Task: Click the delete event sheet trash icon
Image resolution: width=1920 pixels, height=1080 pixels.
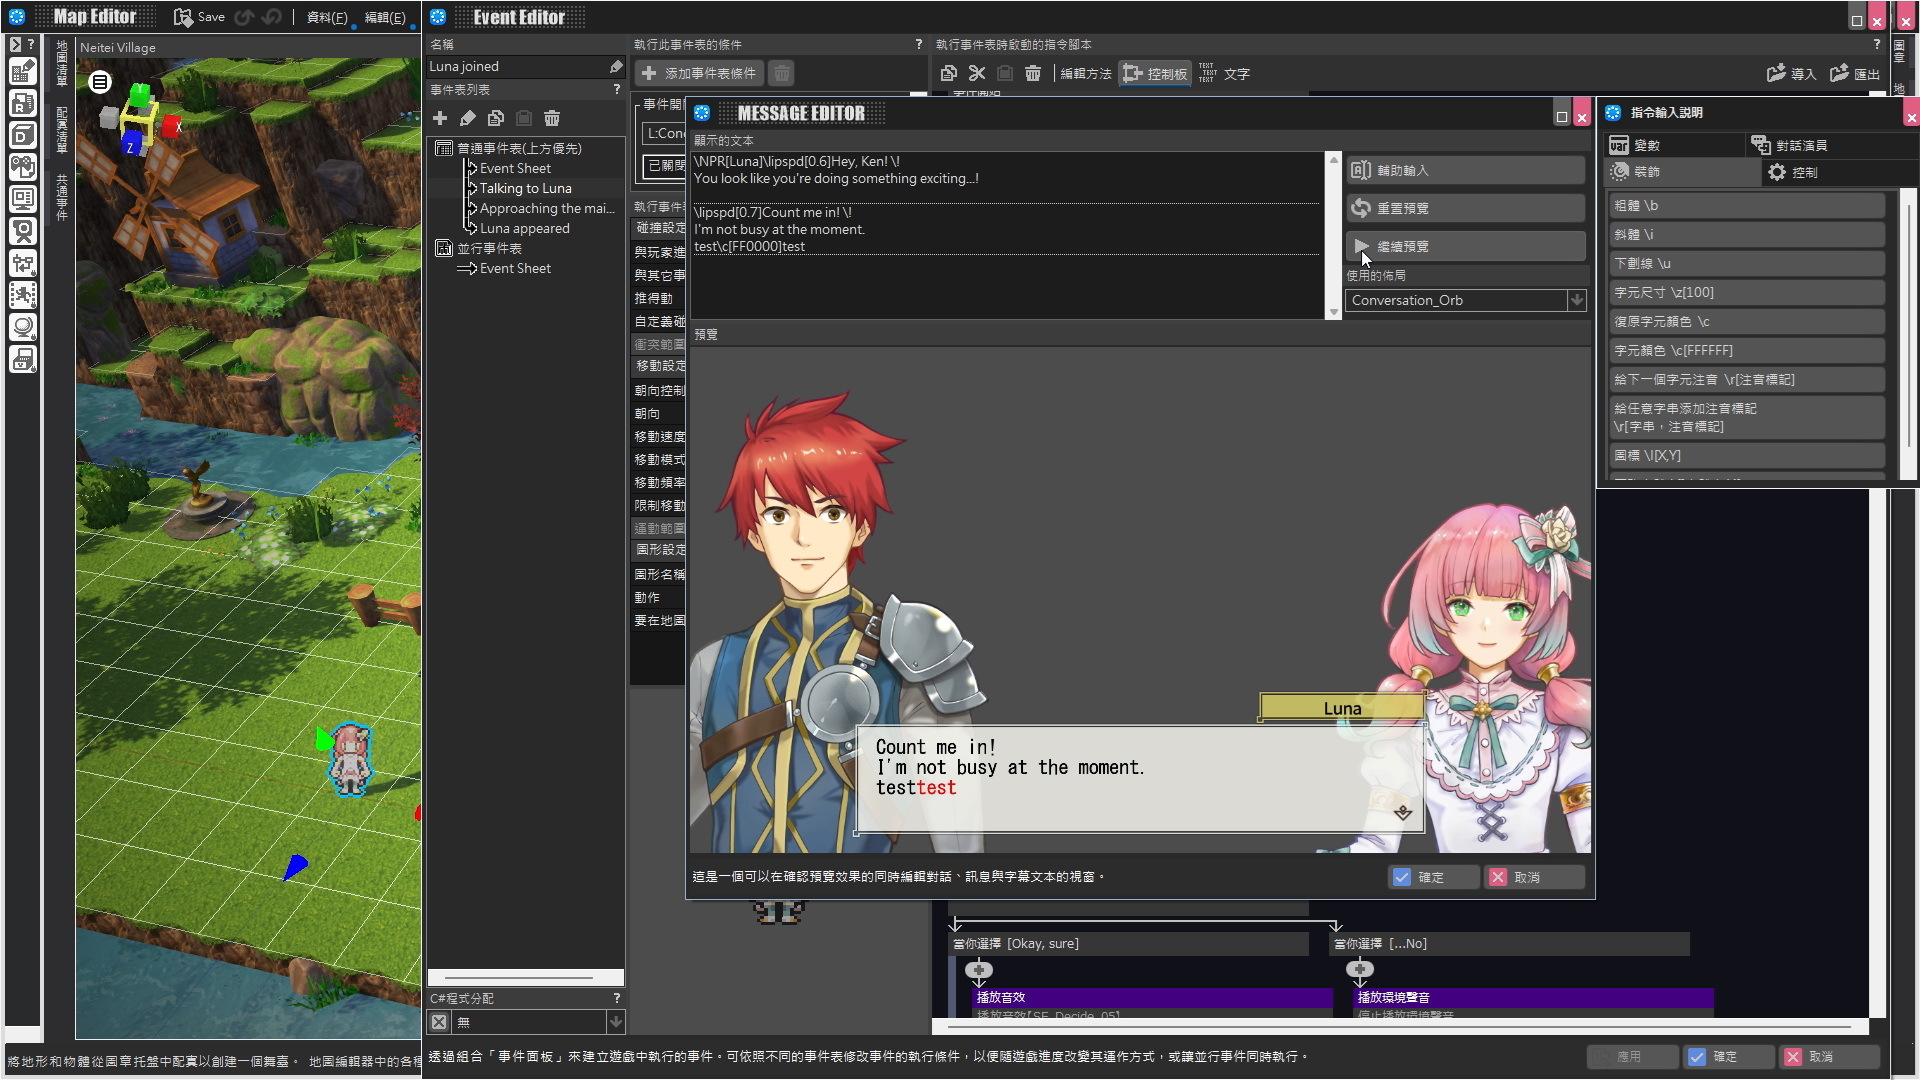Action: coord(552,118)
